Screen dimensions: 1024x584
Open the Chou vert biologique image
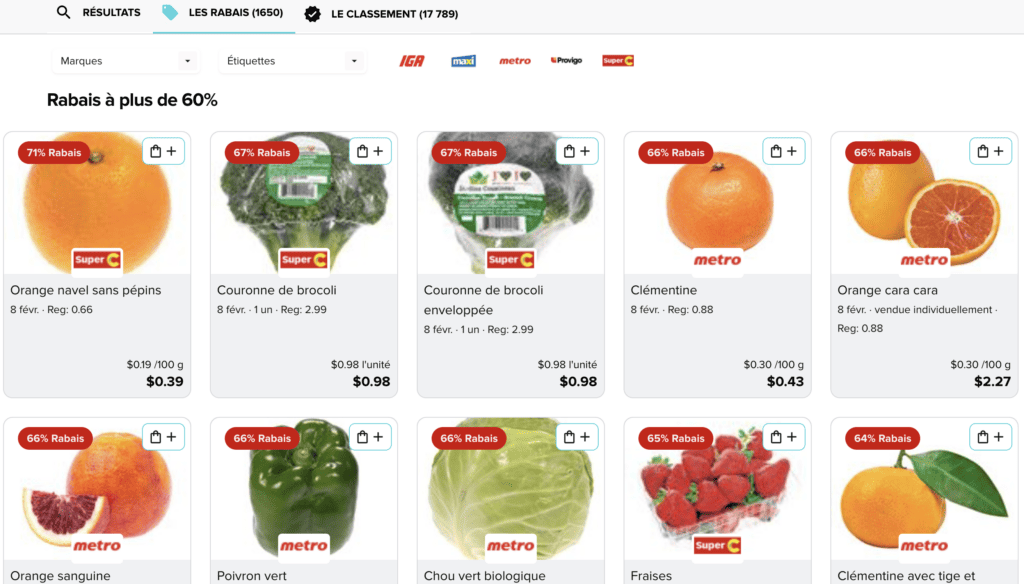coord(511,489)
